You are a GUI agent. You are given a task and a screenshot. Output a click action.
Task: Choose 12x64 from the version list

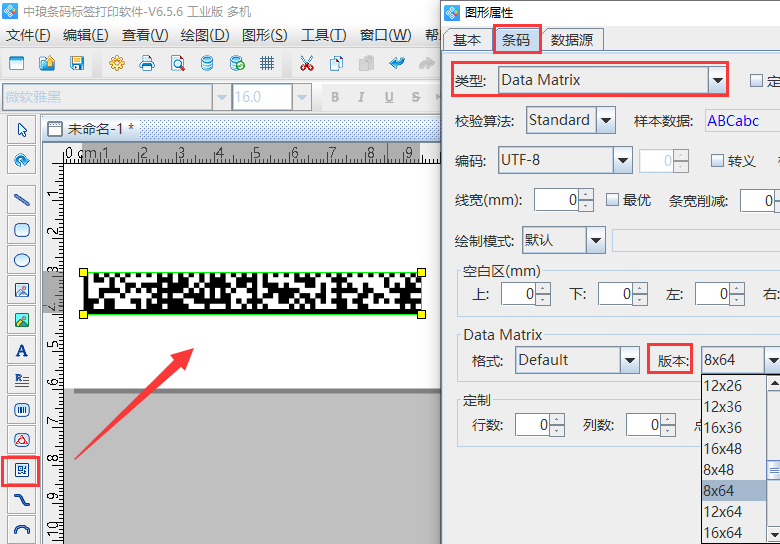723,512
